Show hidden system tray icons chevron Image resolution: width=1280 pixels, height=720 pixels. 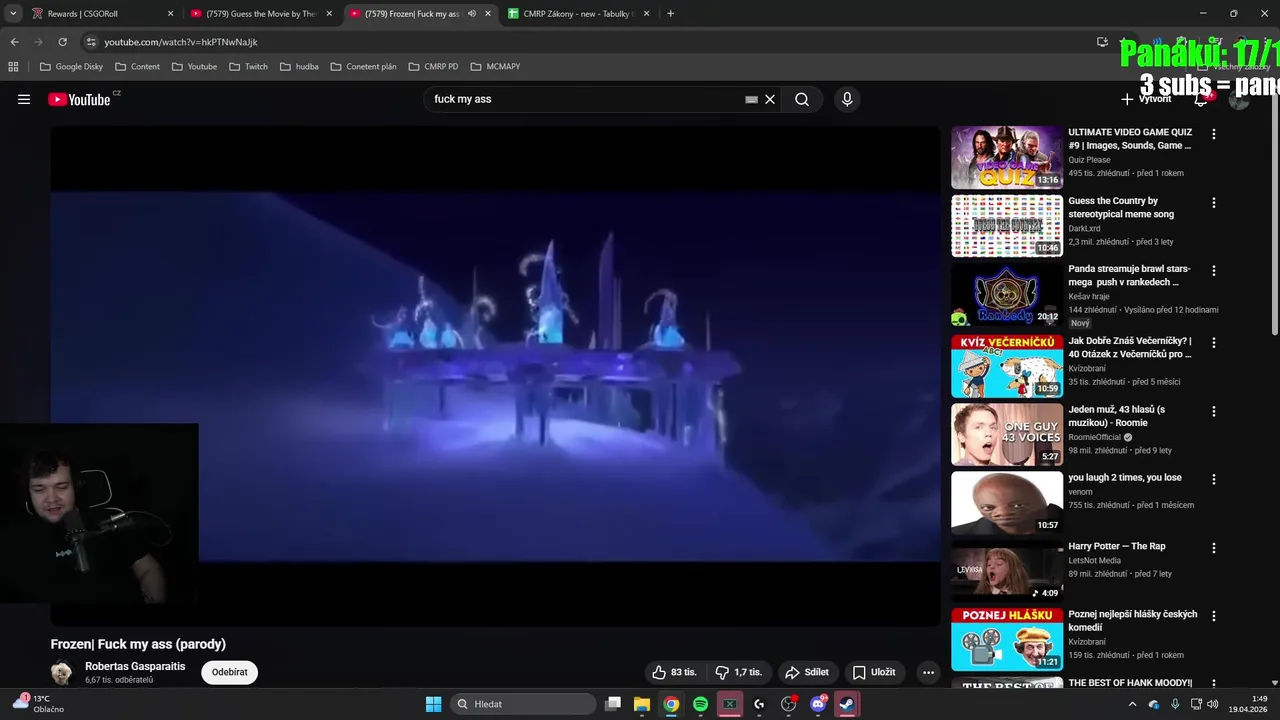point(1132,704)
